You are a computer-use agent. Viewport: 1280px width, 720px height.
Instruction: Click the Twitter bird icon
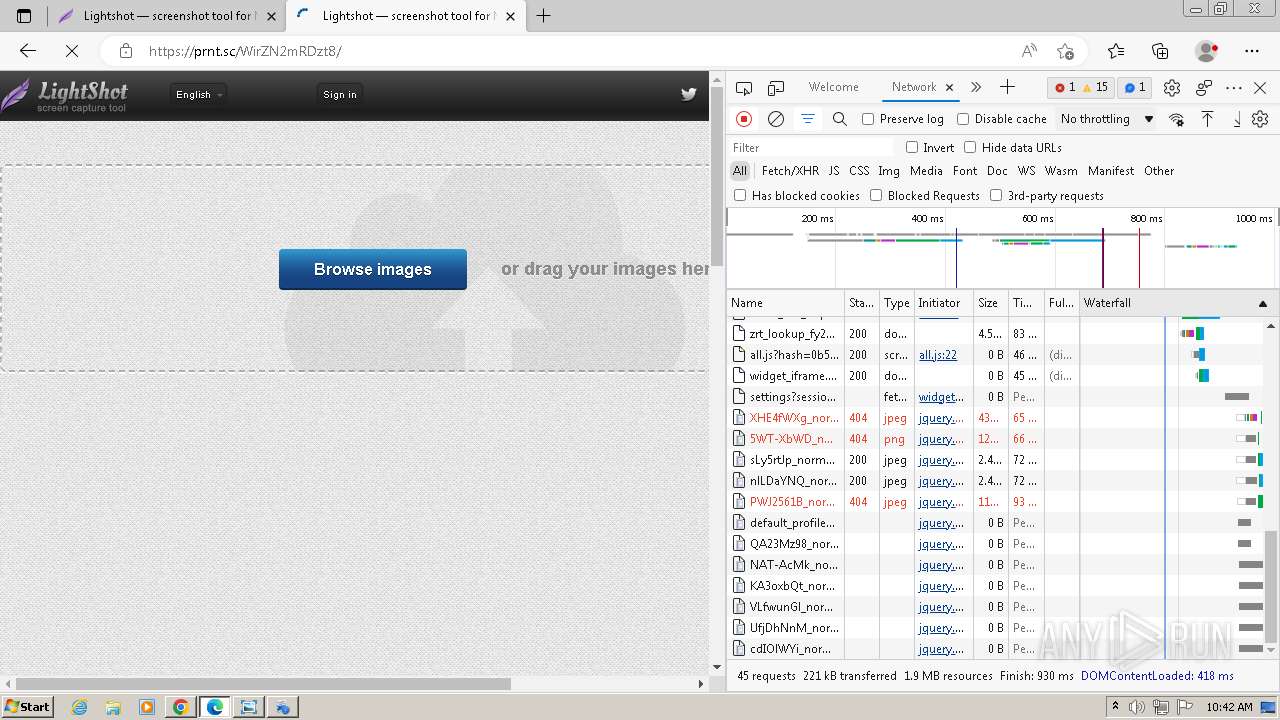tap(689, 94)
